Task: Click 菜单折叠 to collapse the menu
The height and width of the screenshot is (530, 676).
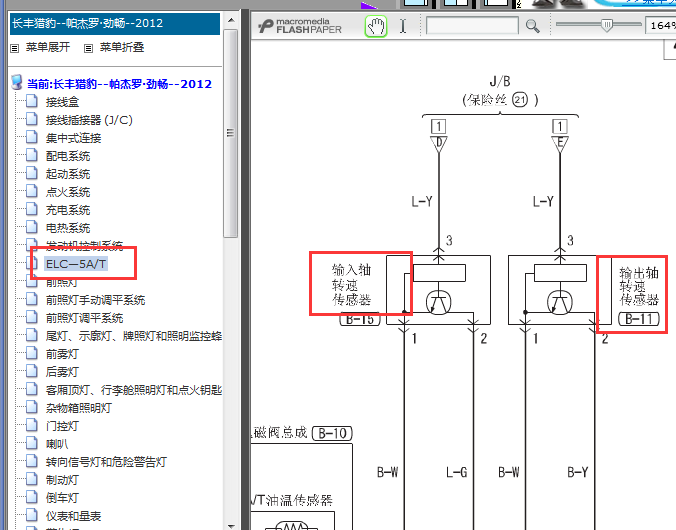Action: [x=122, y=47]
